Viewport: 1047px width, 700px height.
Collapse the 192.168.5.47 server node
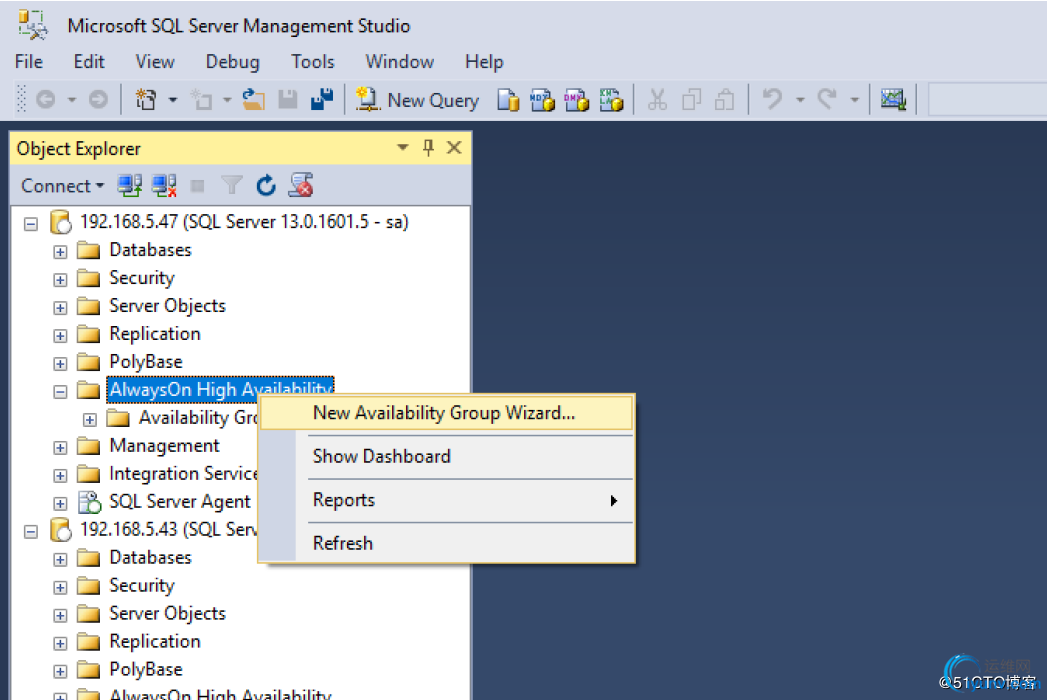31,224
